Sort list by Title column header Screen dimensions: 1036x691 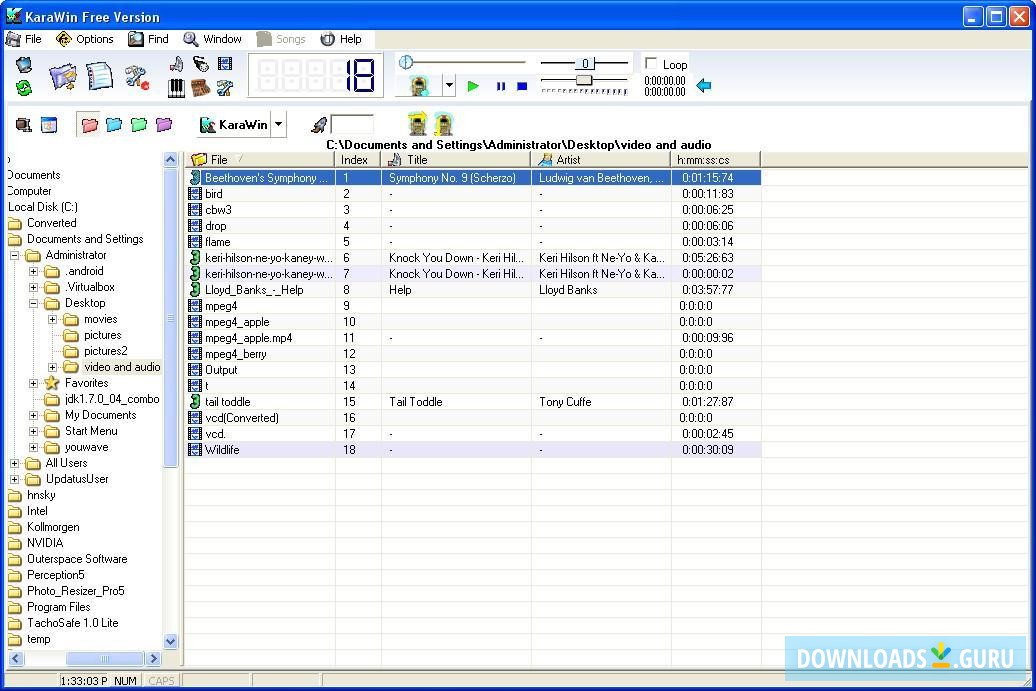456,160
